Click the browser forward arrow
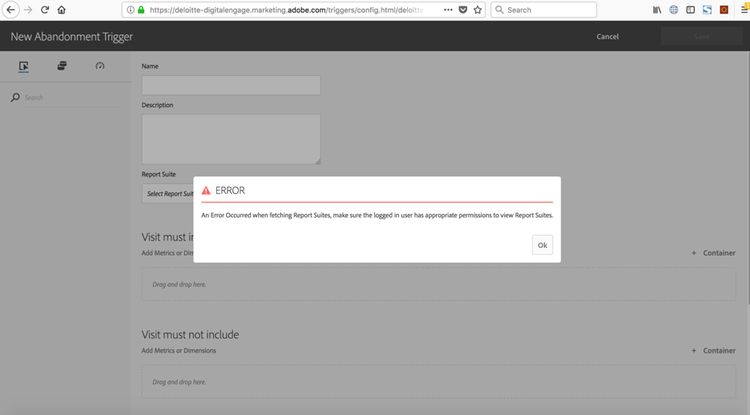The image size is (750, 415). pyautogui.click(x=28, y=10)
